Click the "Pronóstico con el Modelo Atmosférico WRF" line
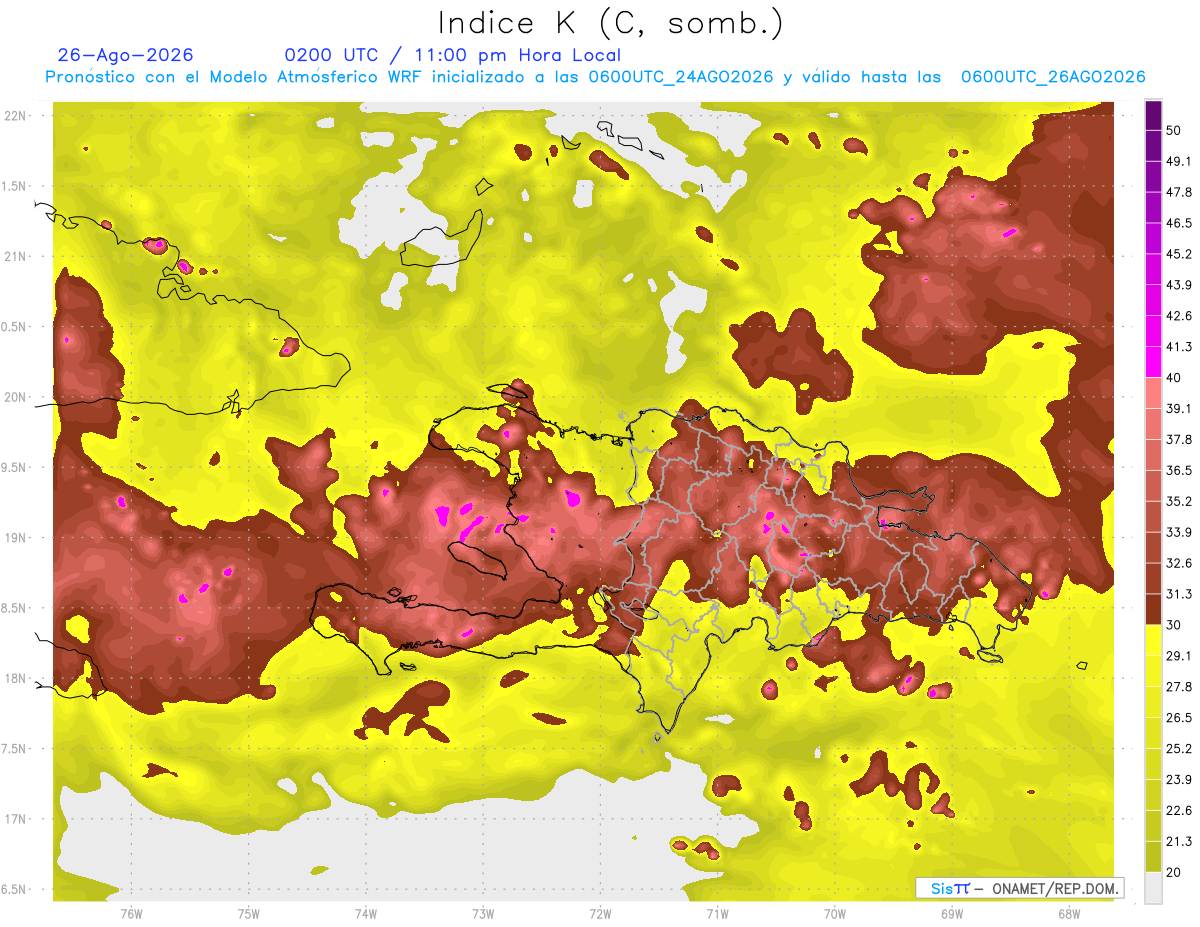Viewport: 1200px width, 927px height. click(595, 77)
